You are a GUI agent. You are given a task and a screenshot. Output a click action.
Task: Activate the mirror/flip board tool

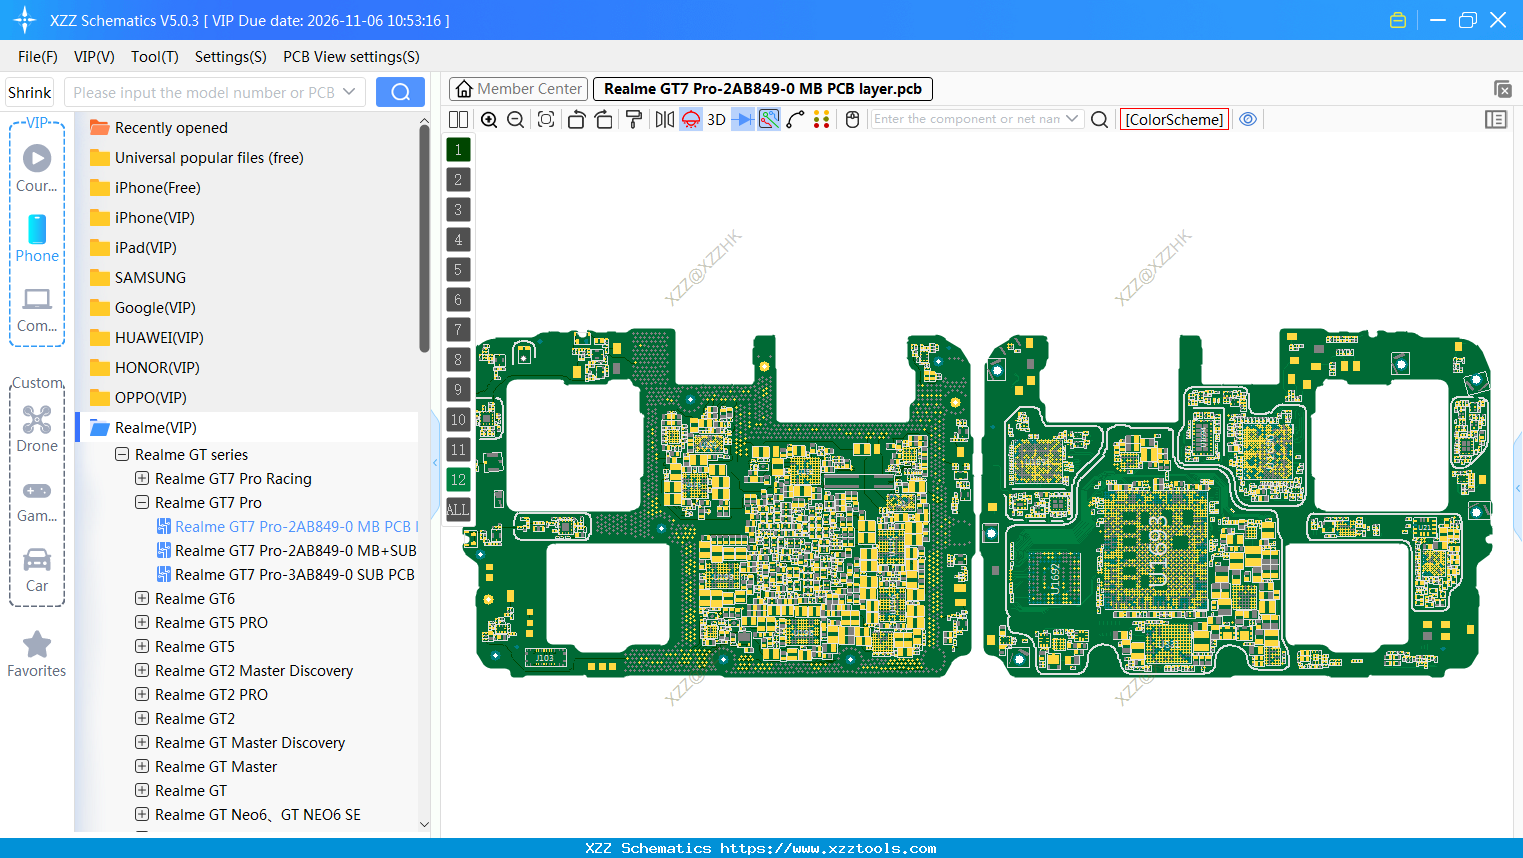(663, 119)
